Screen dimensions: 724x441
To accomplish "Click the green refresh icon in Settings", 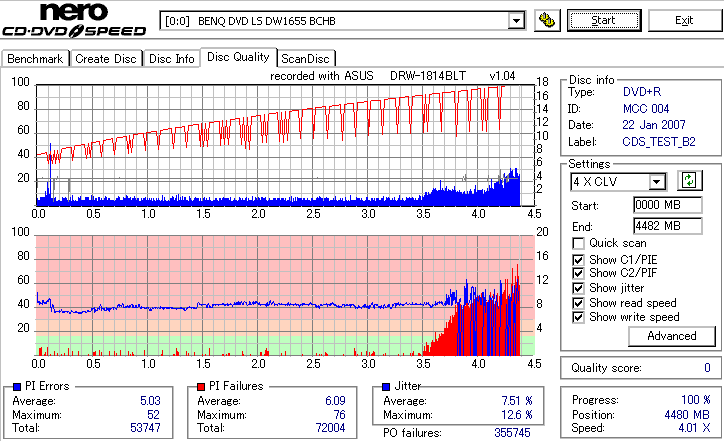I will pos(689,181).
